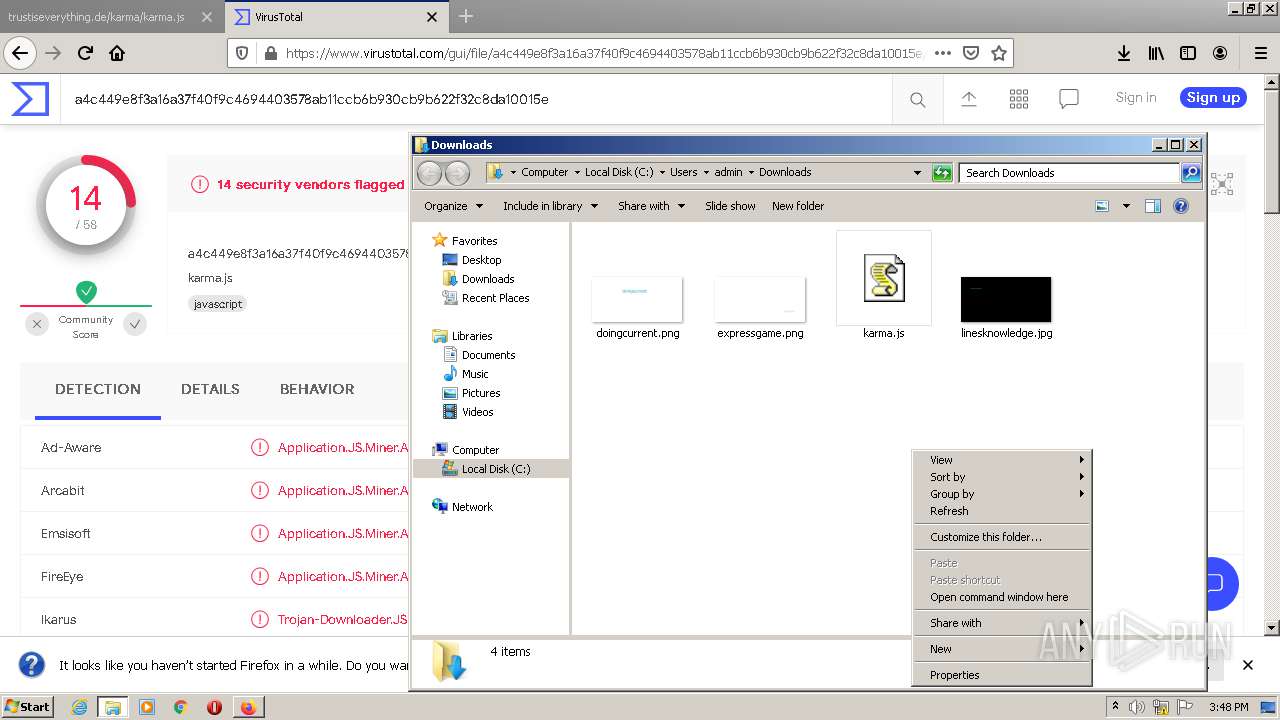Click Sign up button
Image resolution: width=1280 pixels, height=720 pixels.
1213,97
